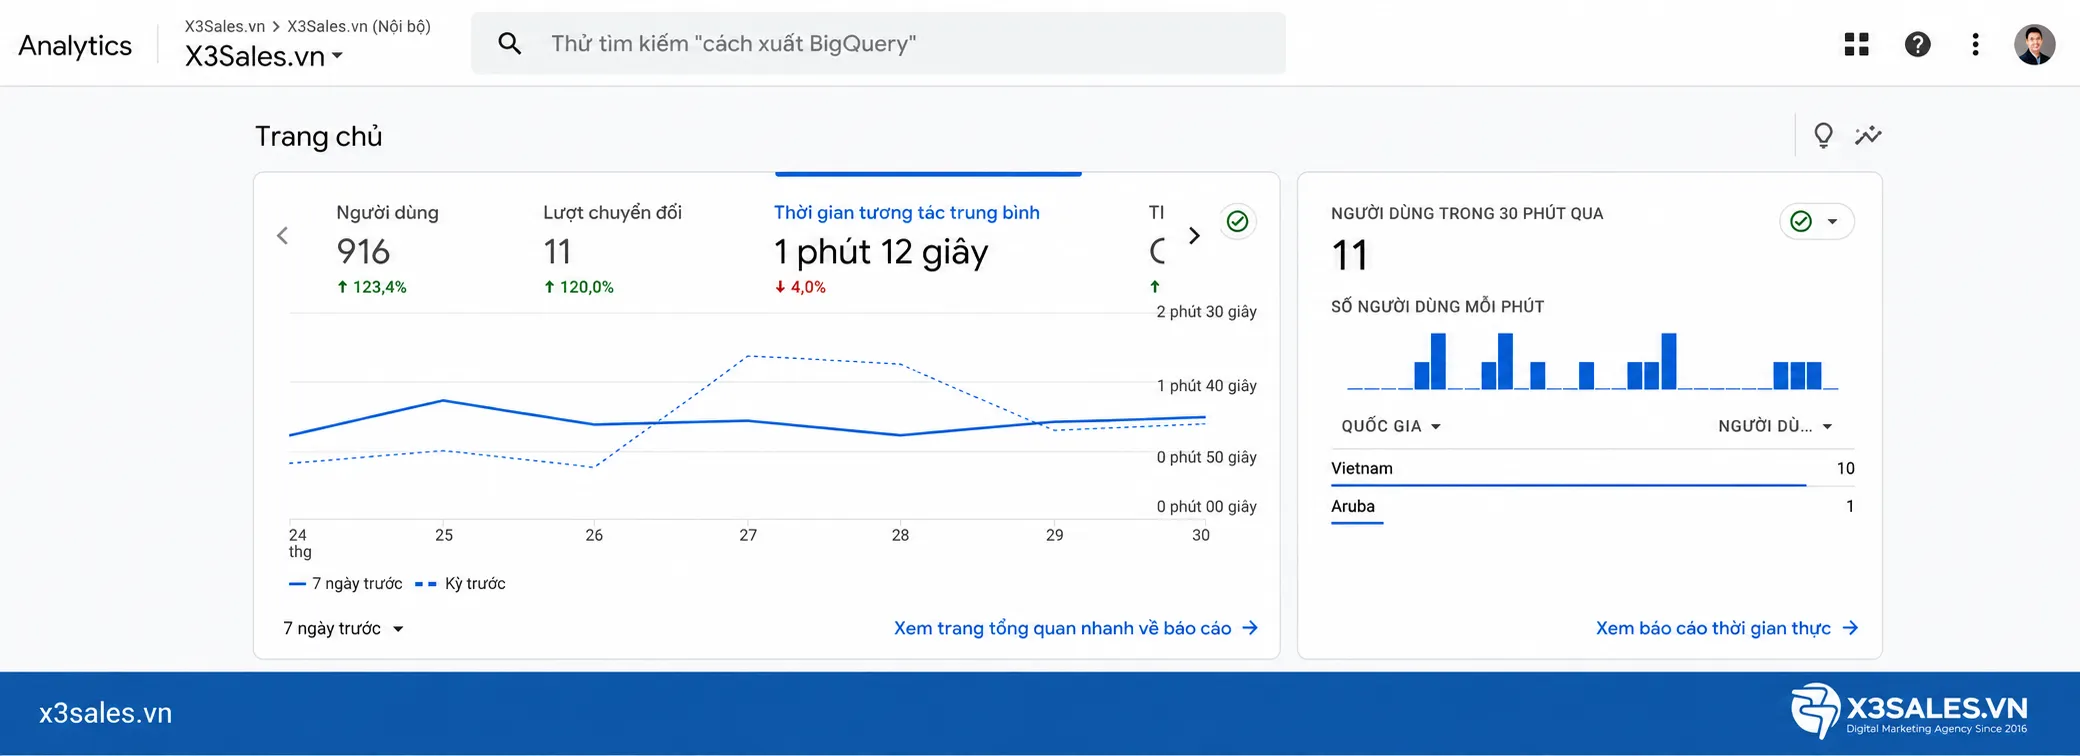Click the '916' users value
The width and height of the screenshot is (2080, 756).
[363, 251]
